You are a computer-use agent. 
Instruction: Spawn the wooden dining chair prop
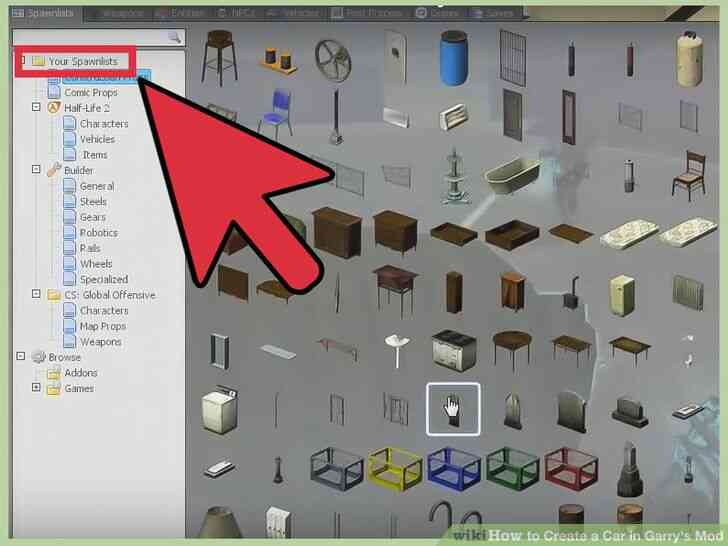pyautogui.click(x=690, y=175)
